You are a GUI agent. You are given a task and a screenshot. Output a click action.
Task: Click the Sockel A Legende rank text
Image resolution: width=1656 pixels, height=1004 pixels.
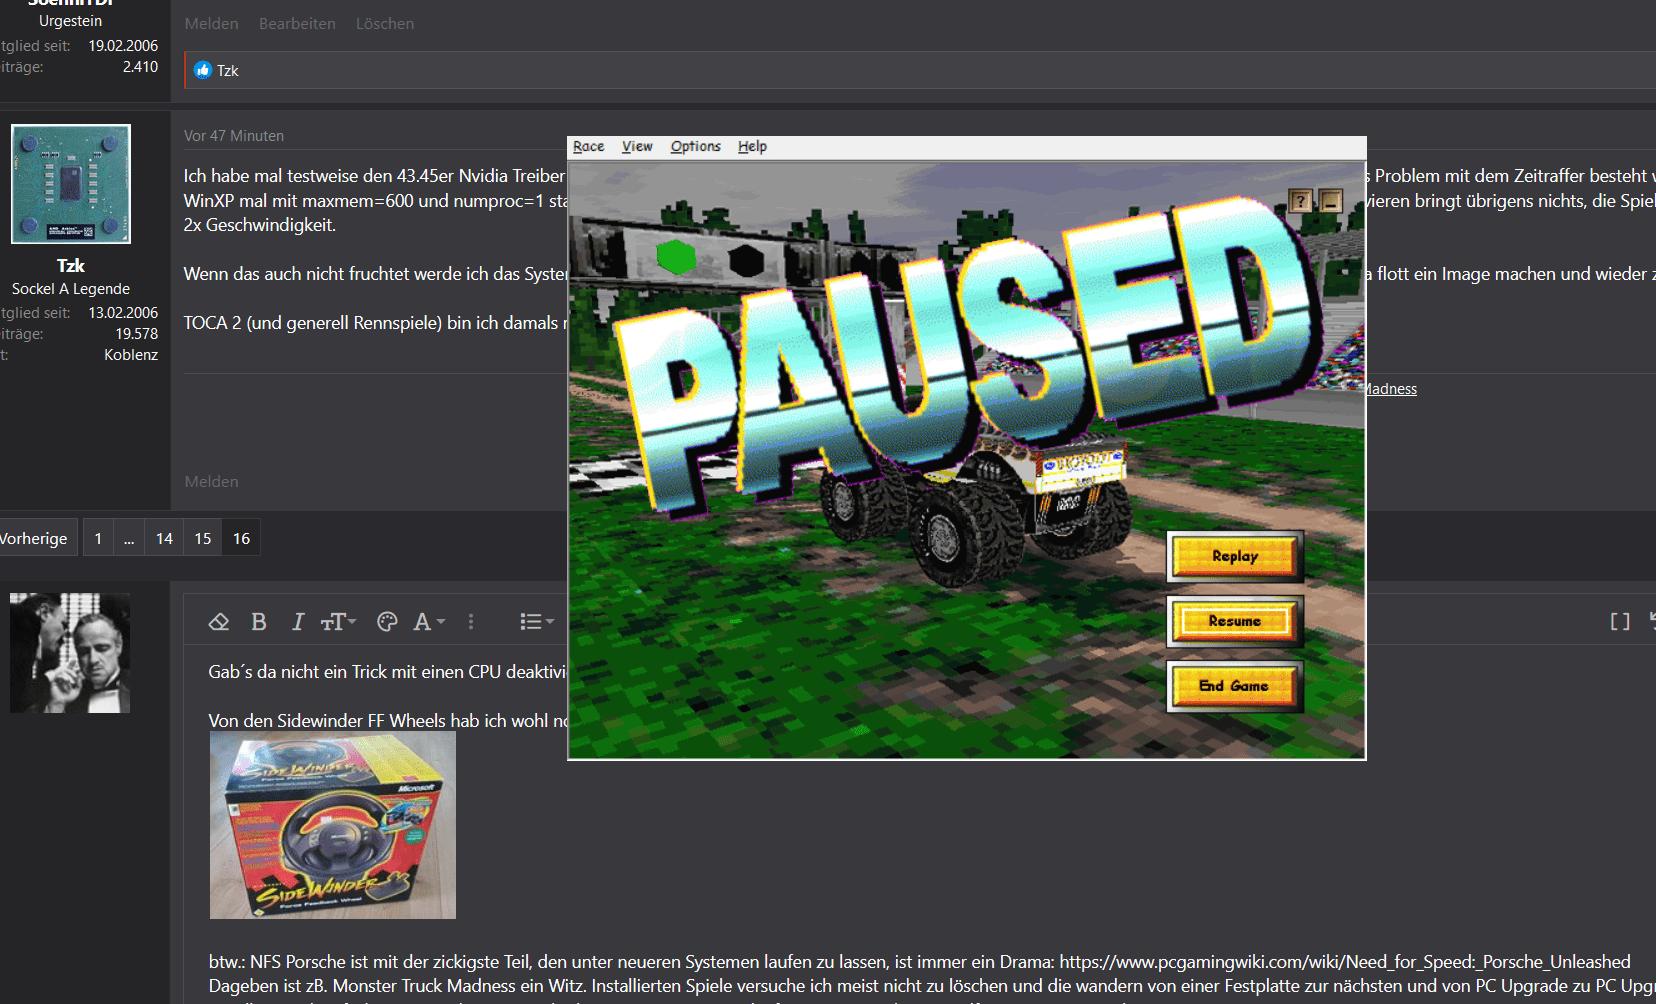(x=71, y=289)
